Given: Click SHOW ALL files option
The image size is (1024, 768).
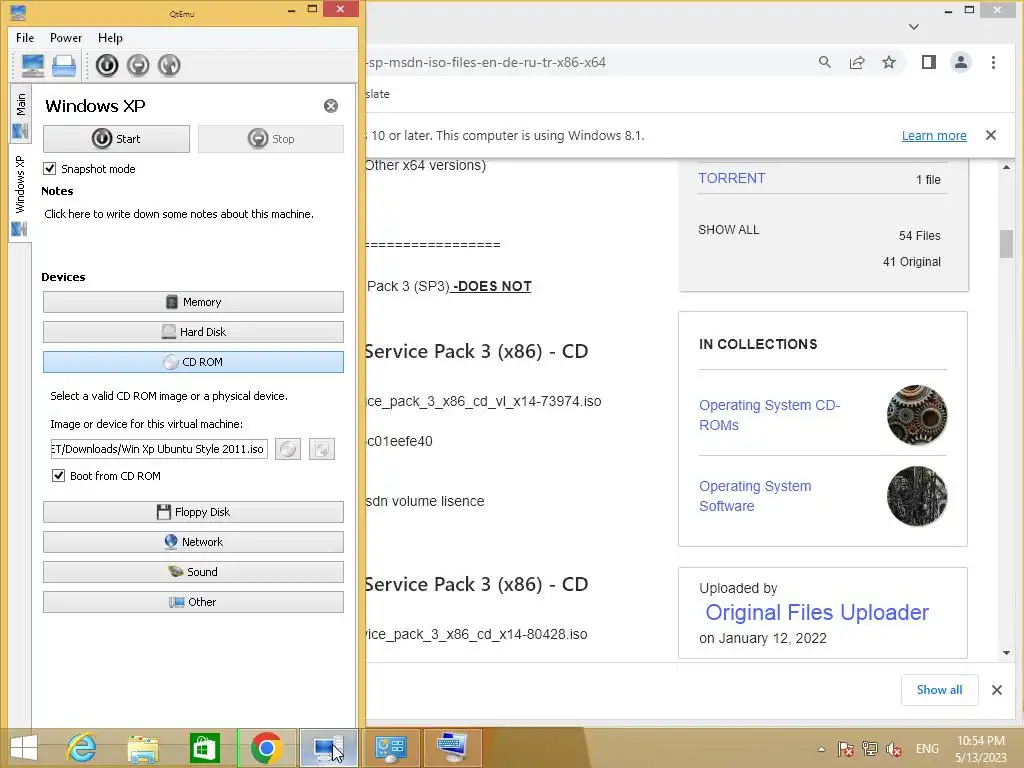Looking at the screenshot, I should (x=728, y=230).
